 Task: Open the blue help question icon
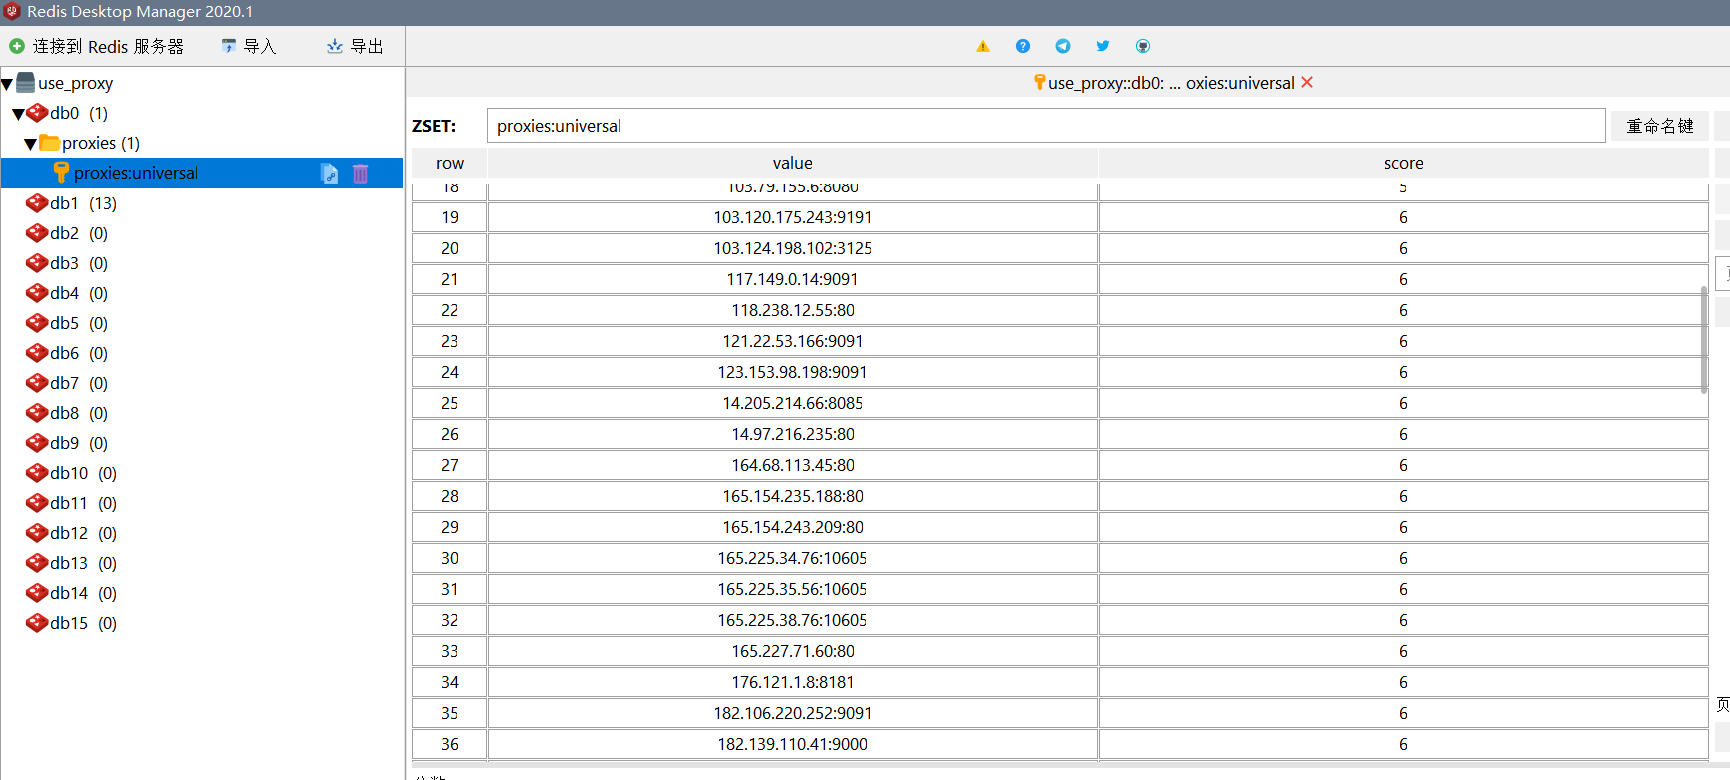[1023, 46]
